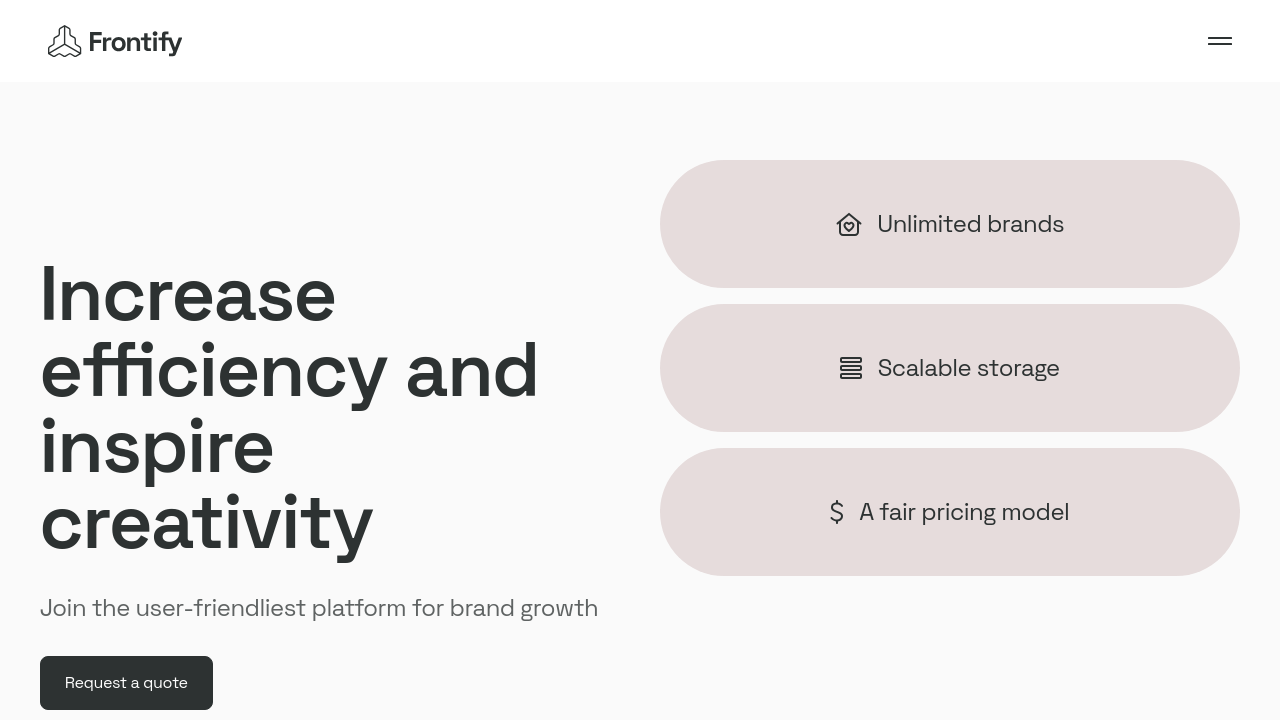The image size is (1280, 720).
Task: Click the words brand growth in the tagline
Action: point(523,608)
